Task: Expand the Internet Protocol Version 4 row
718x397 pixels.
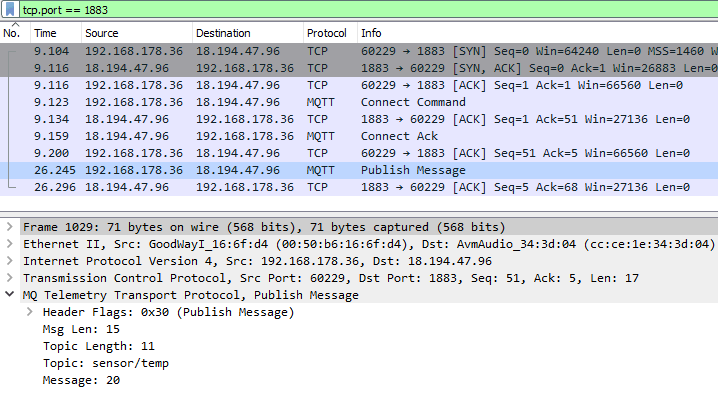Action: click(10, 261)
